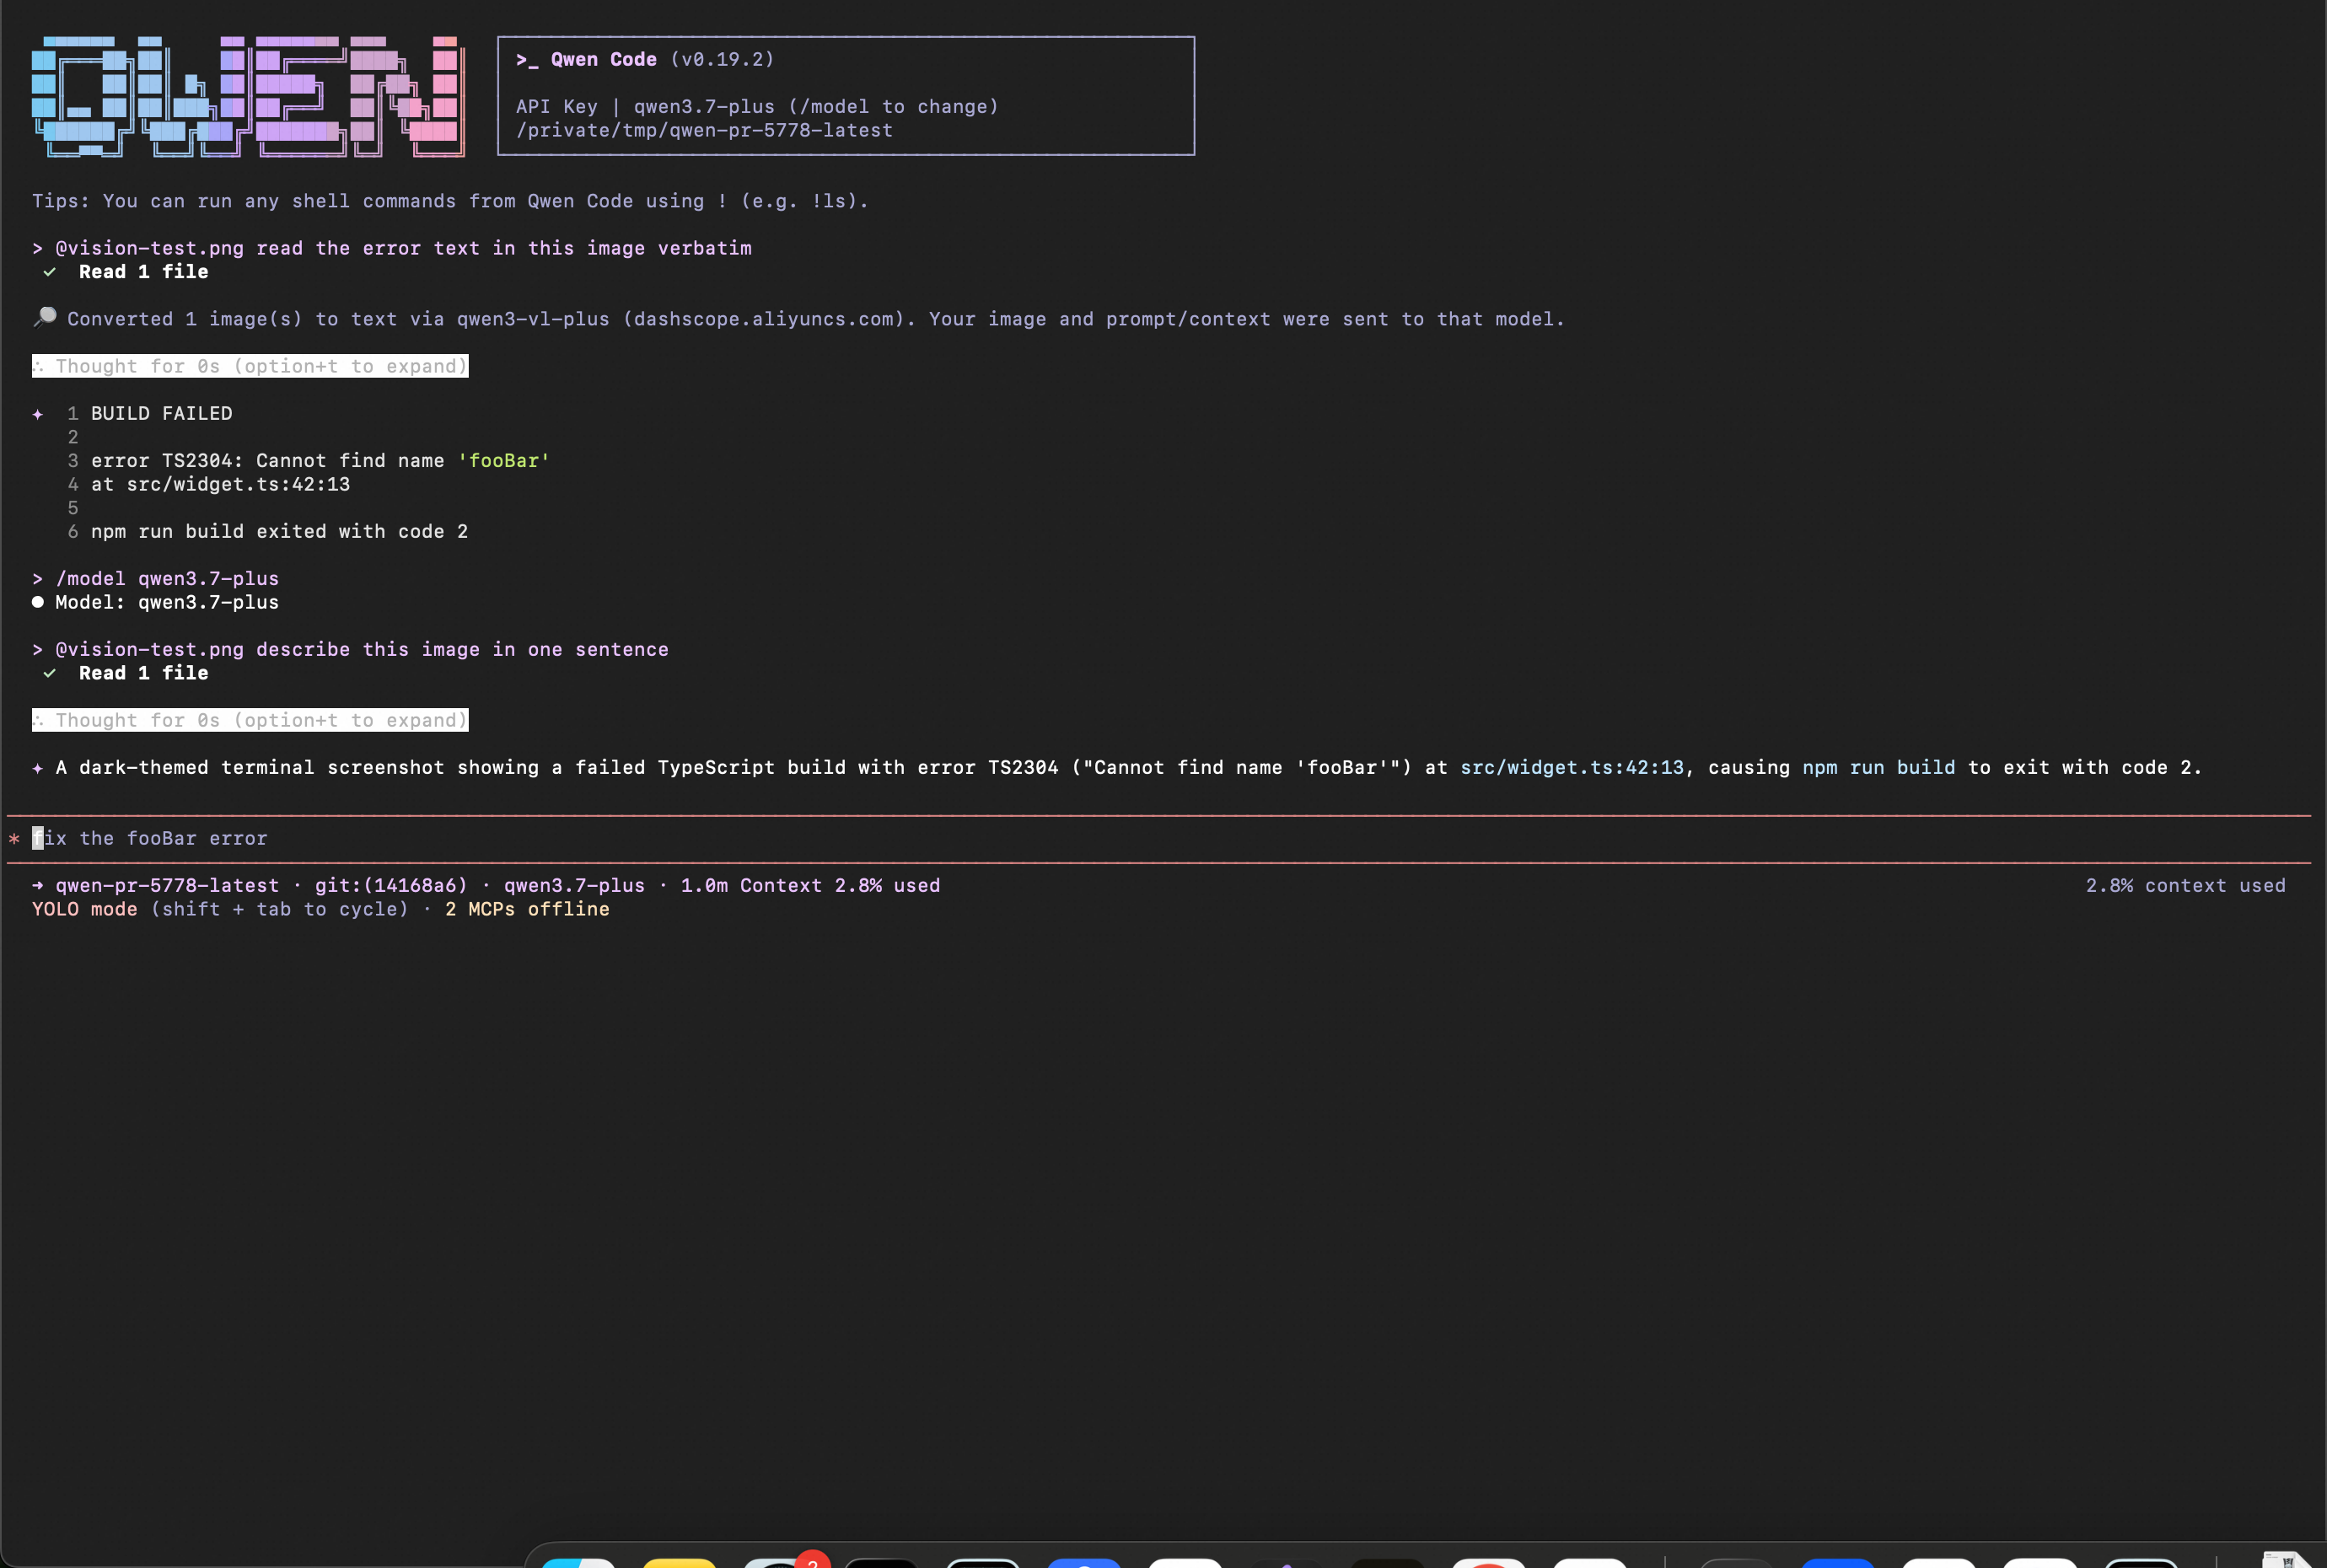This screenshot has width=2327, height=1568.
Task: Click the 'Tips: You can run any shell commands' line
Action: tap(450, 201)
